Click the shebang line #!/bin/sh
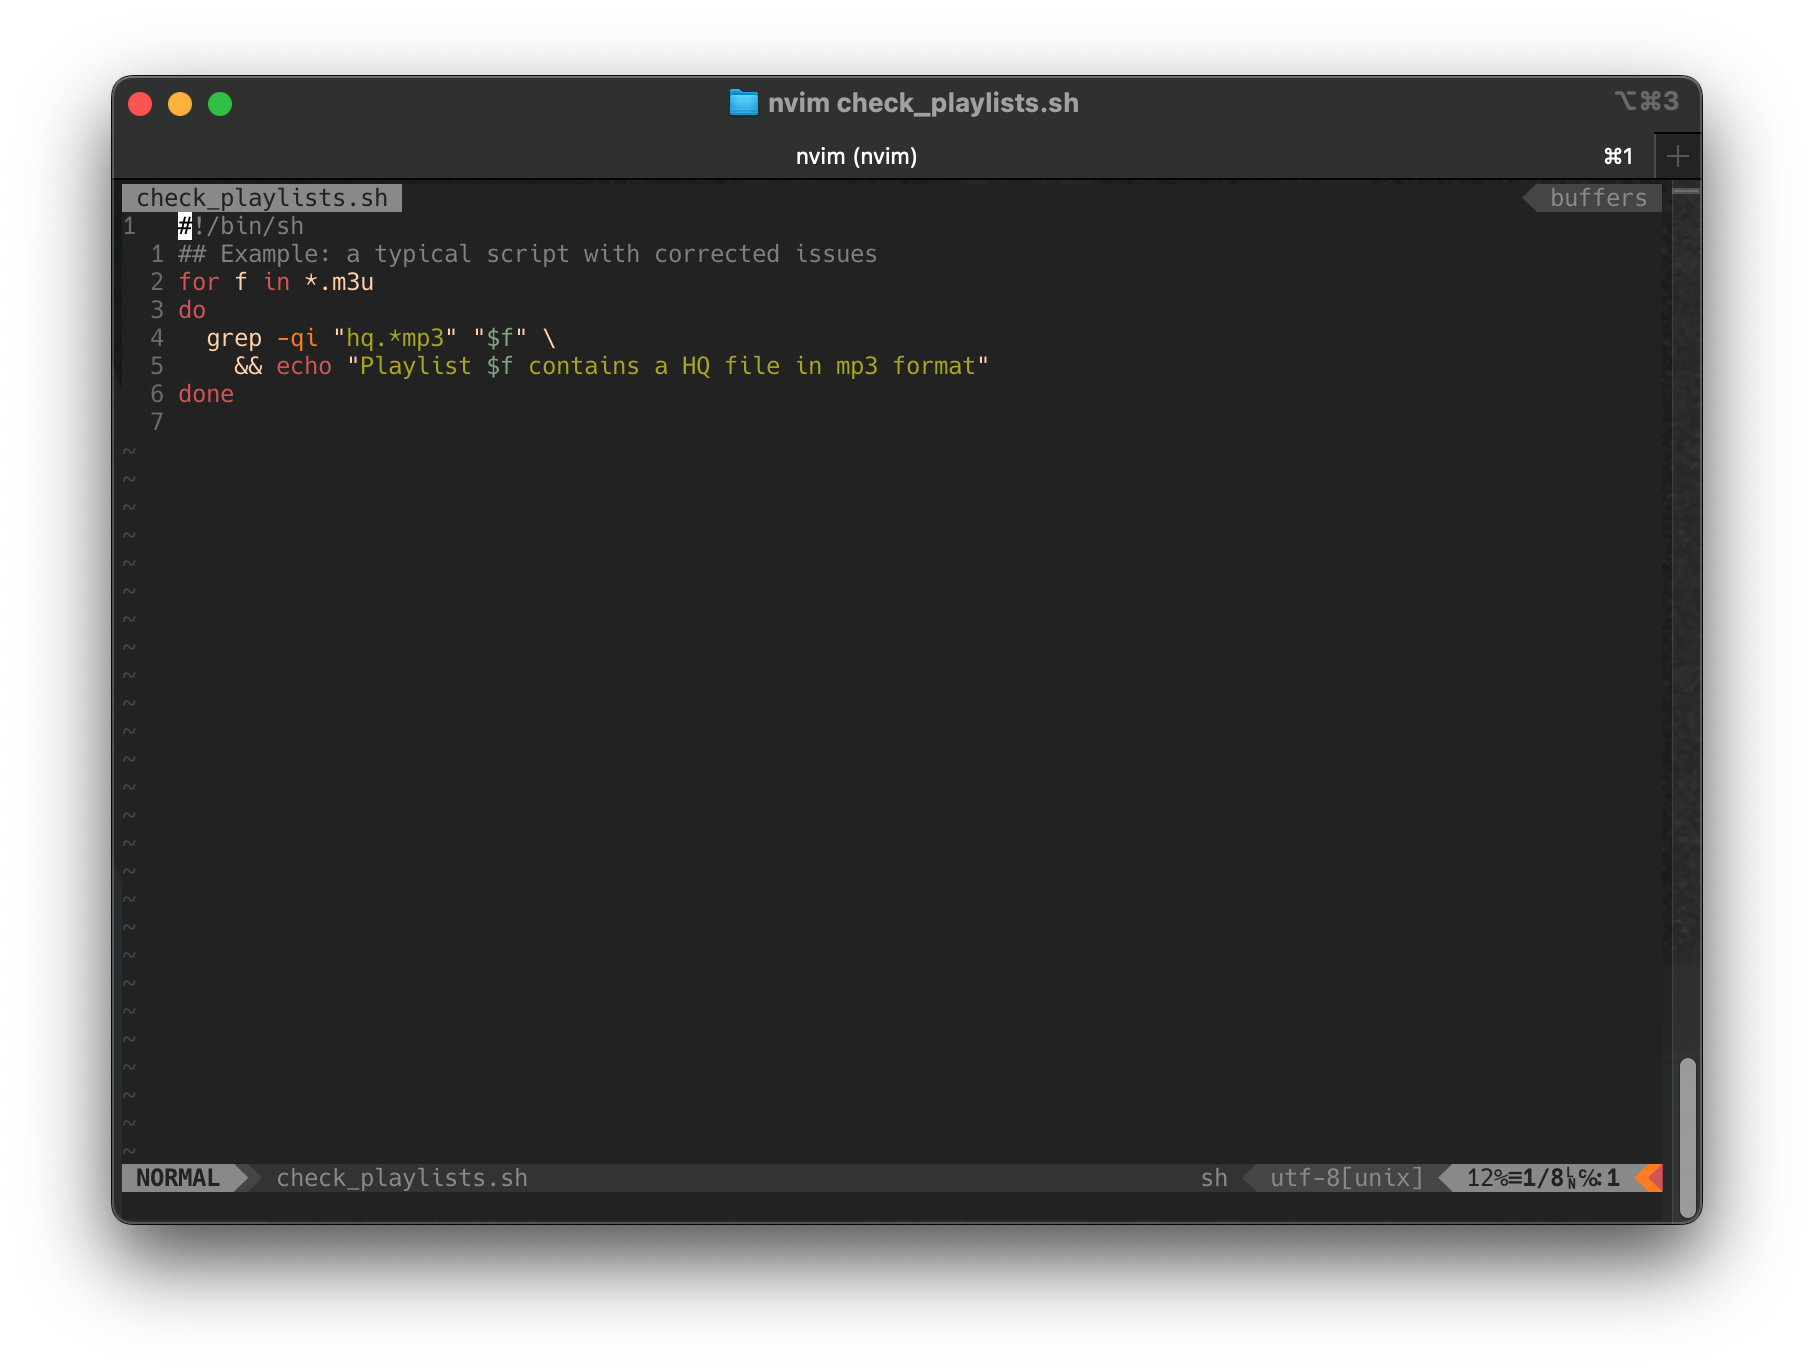1814x1372 pixels. pyautogui.click(x=240, y=226)
